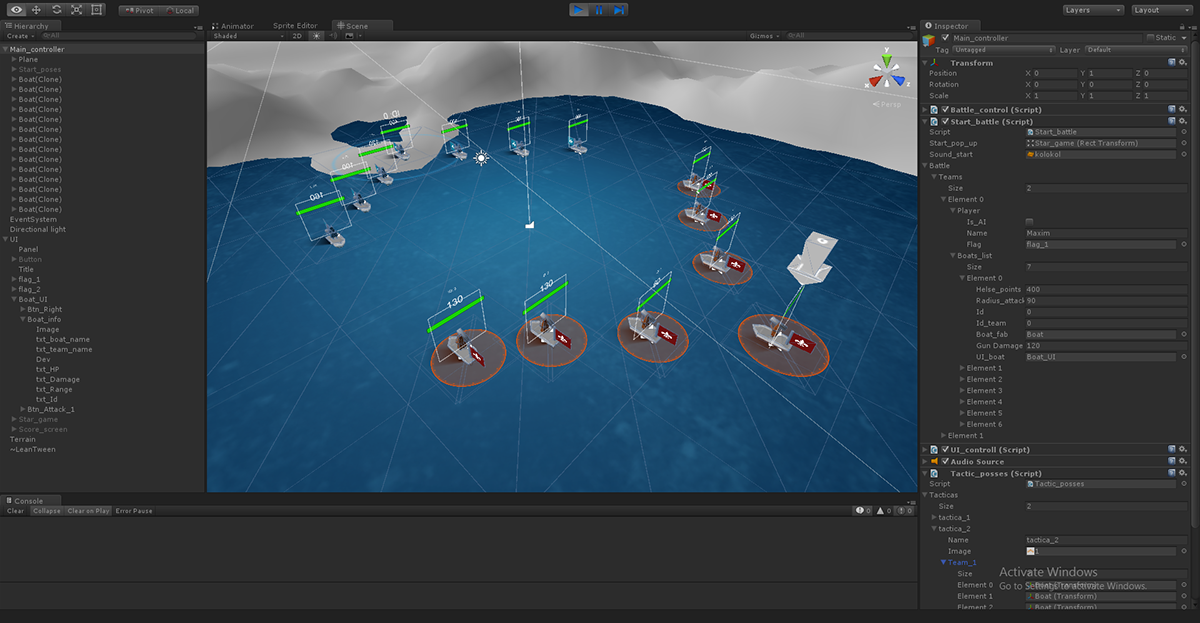The width and height of the screenshot is (1200, 623).
Task: Click console Clear on Play button
Action: tap(88, 511)
